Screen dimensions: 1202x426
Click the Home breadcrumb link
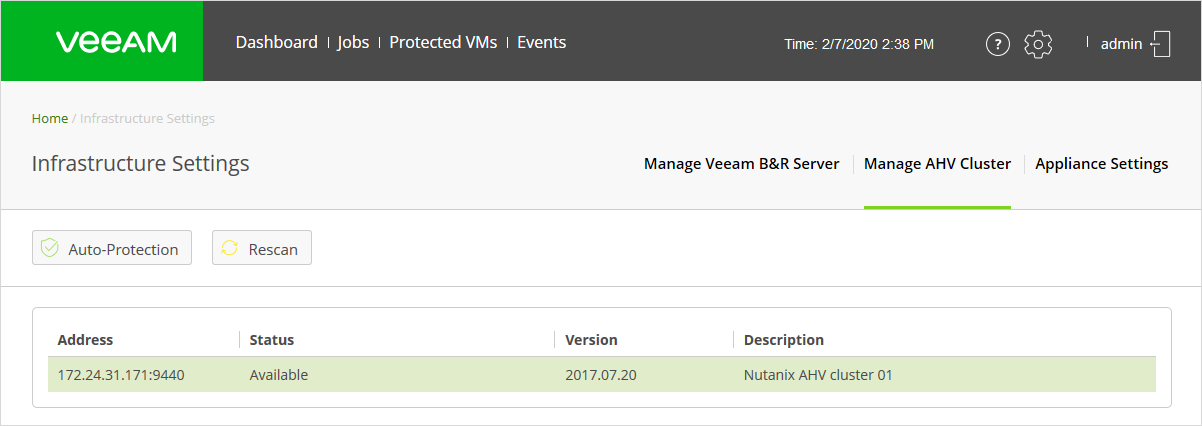(50, 118)
